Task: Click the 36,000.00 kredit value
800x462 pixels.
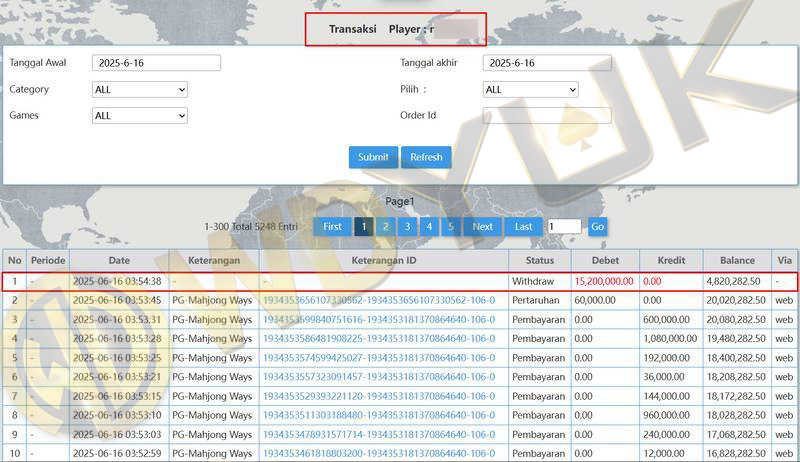Action: (664, 377)
